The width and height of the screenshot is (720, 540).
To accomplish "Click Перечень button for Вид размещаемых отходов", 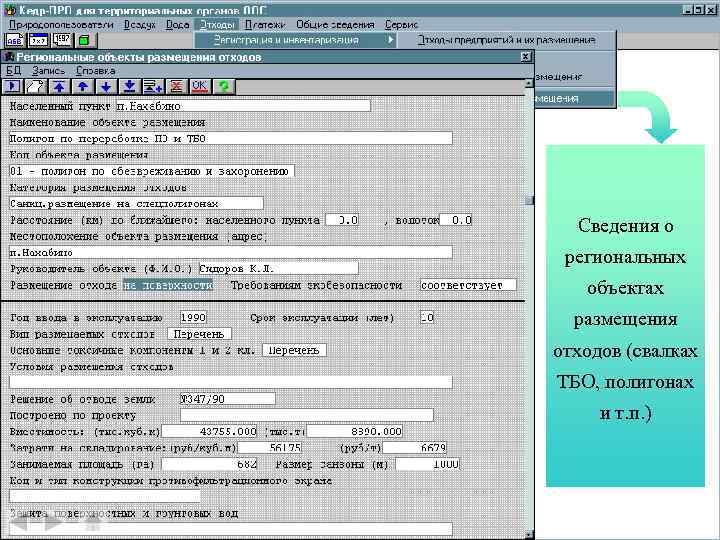I will pos(199,334).
